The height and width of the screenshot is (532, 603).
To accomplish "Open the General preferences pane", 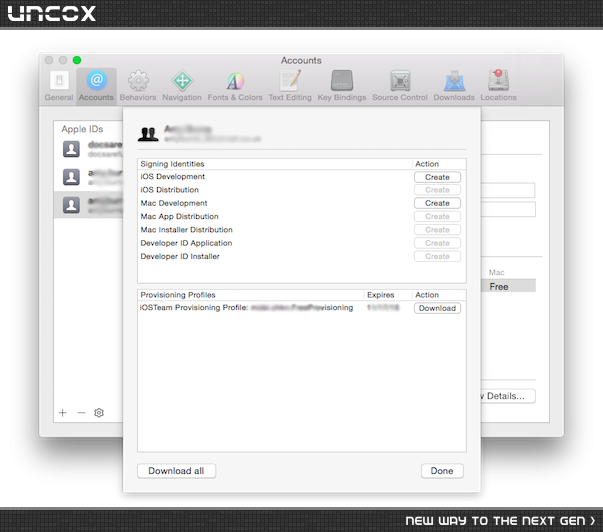I will point(59,86).
